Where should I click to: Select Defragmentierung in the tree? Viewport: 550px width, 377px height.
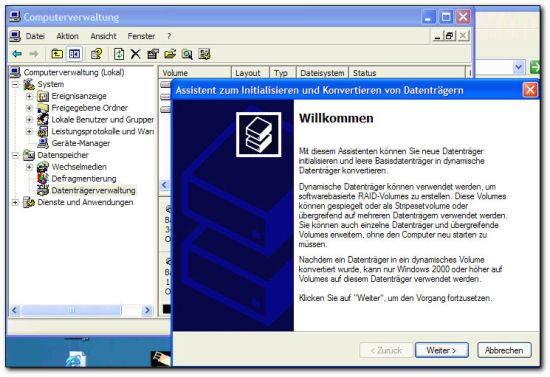point(83,179)
